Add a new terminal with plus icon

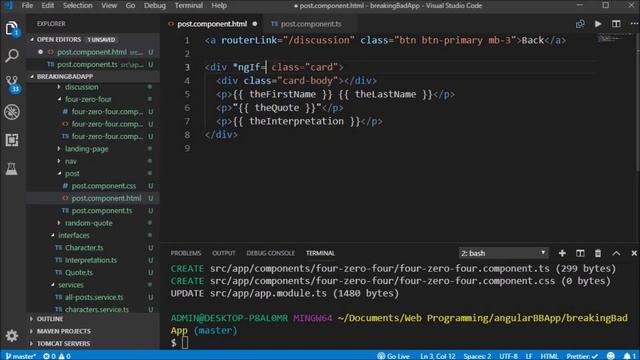pos(562,253)
